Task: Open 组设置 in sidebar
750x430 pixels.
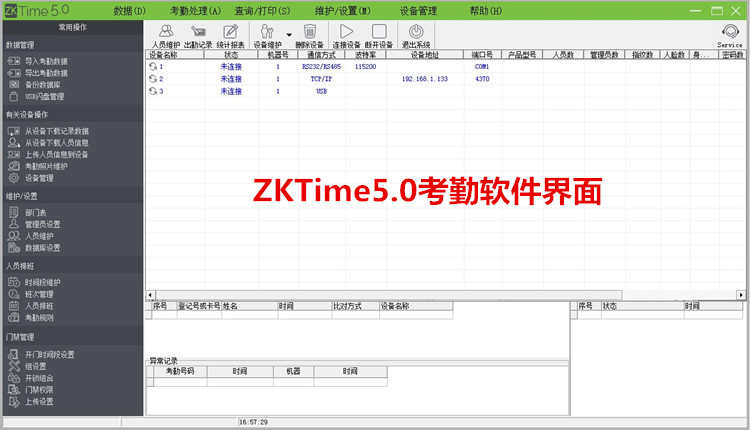Action: (x=28, y=366)
